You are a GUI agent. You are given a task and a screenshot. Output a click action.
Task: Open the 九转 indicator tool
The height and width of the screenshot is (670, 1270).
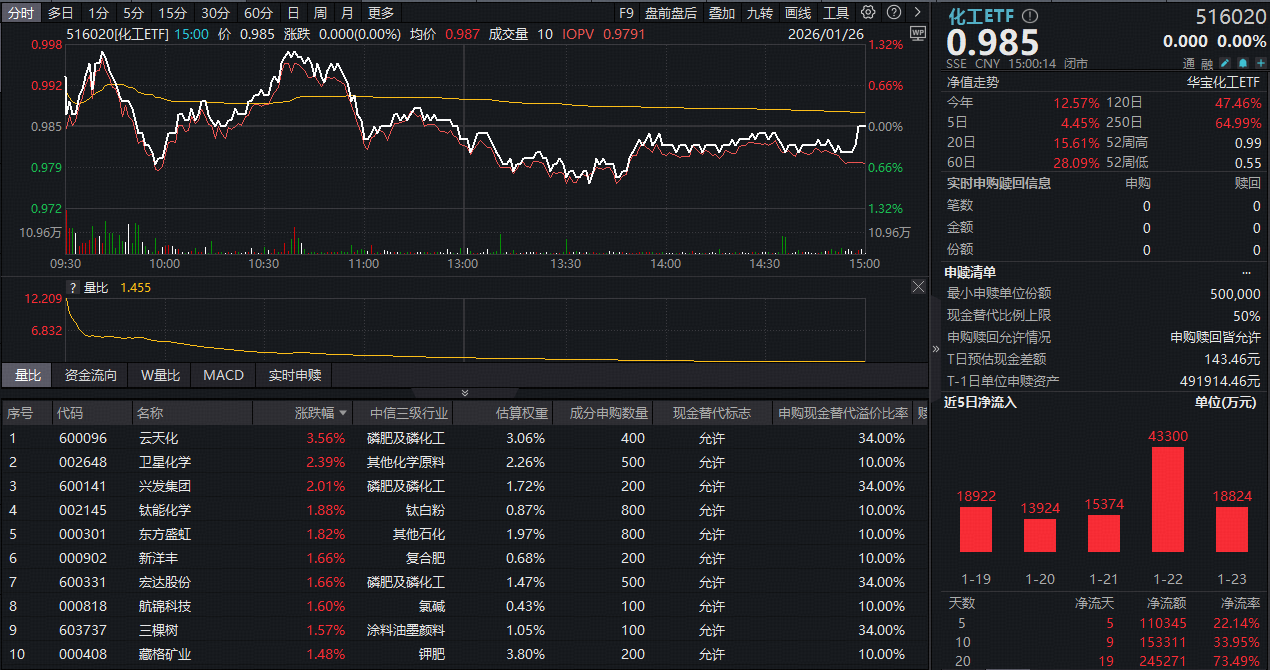click(759, 13)
